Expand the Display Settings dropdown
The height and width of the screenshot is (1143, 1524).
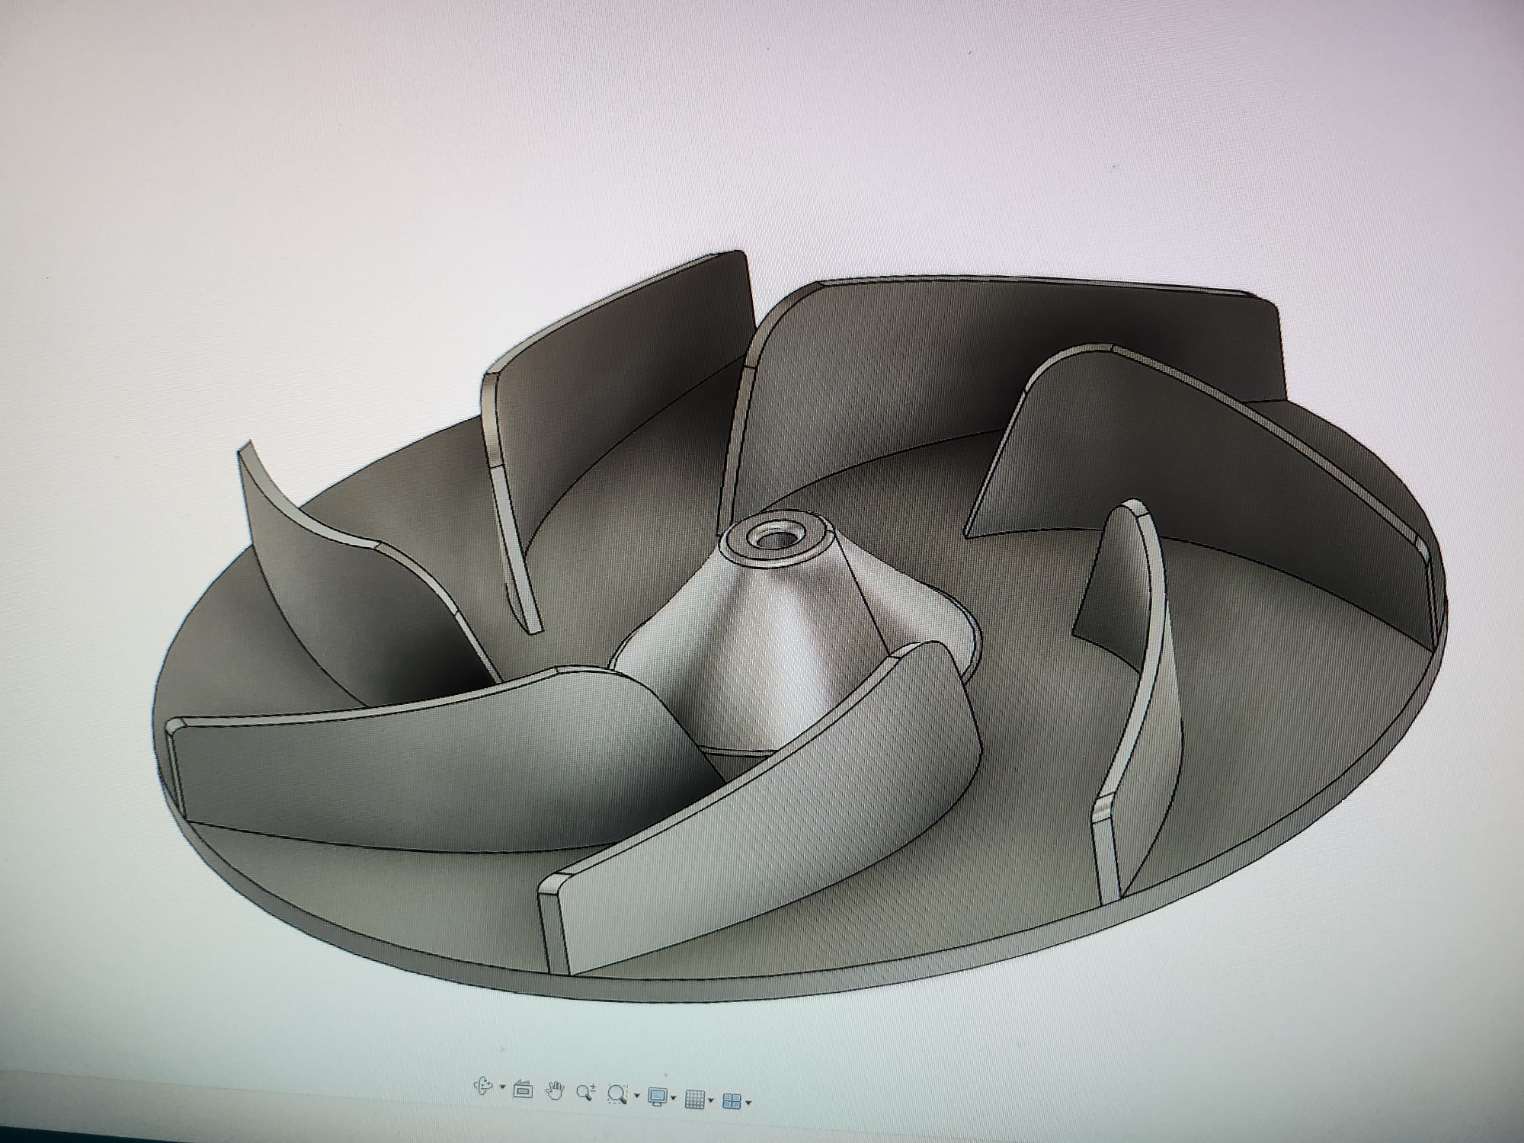(x=673, y=1096)
